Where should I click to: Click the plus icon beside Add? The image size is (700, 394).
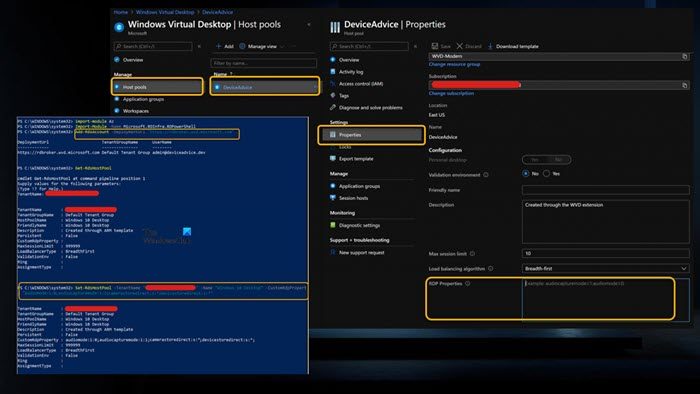(218, 46)
